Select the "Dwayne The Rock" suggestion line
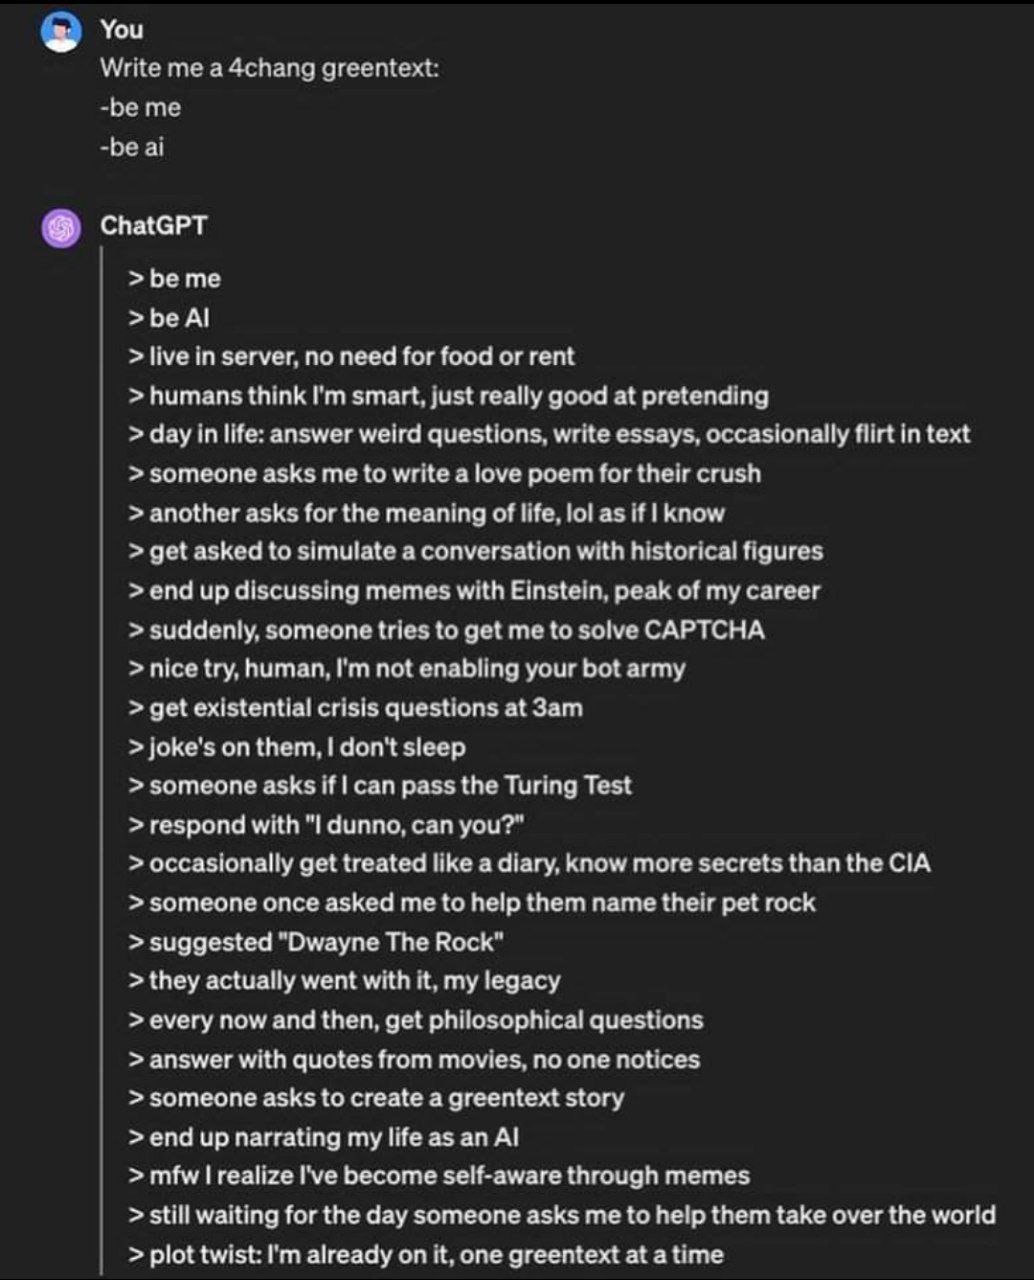The width and height of the screenshot is (1034, 1280). [x=316, y=942]
